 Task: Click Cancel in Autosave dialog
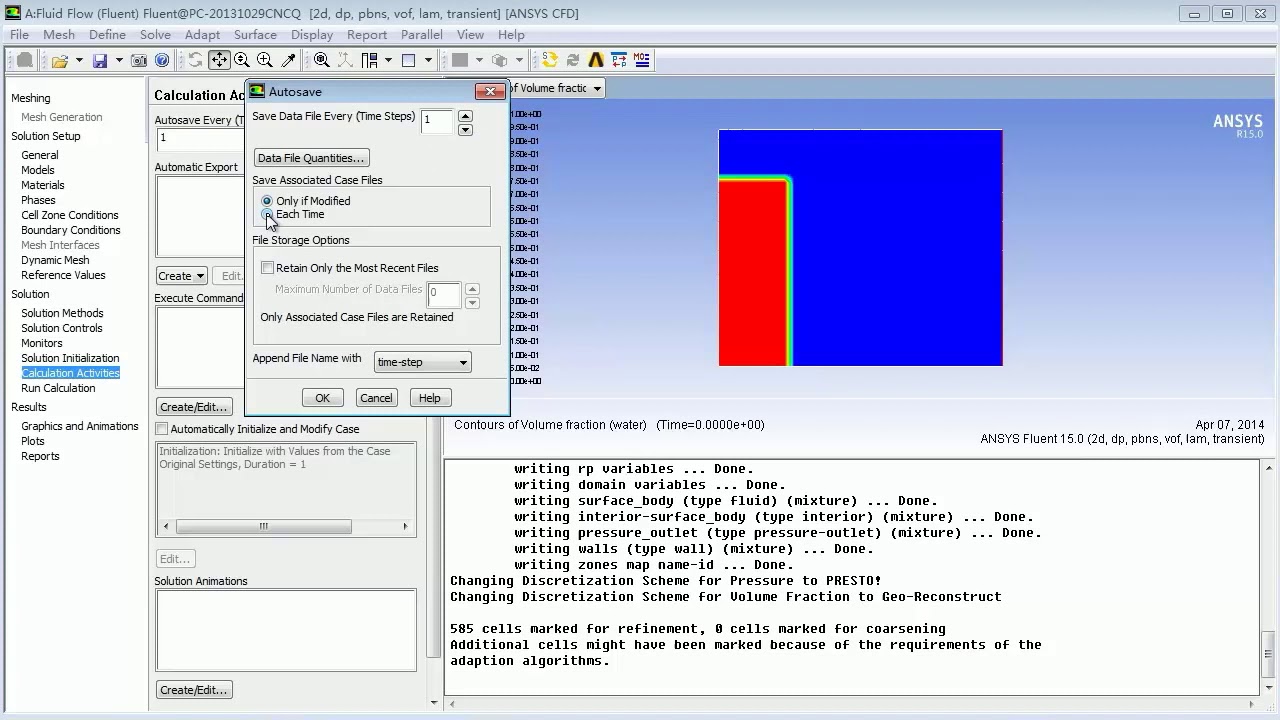pyautogui.click(x=376, y=398)
